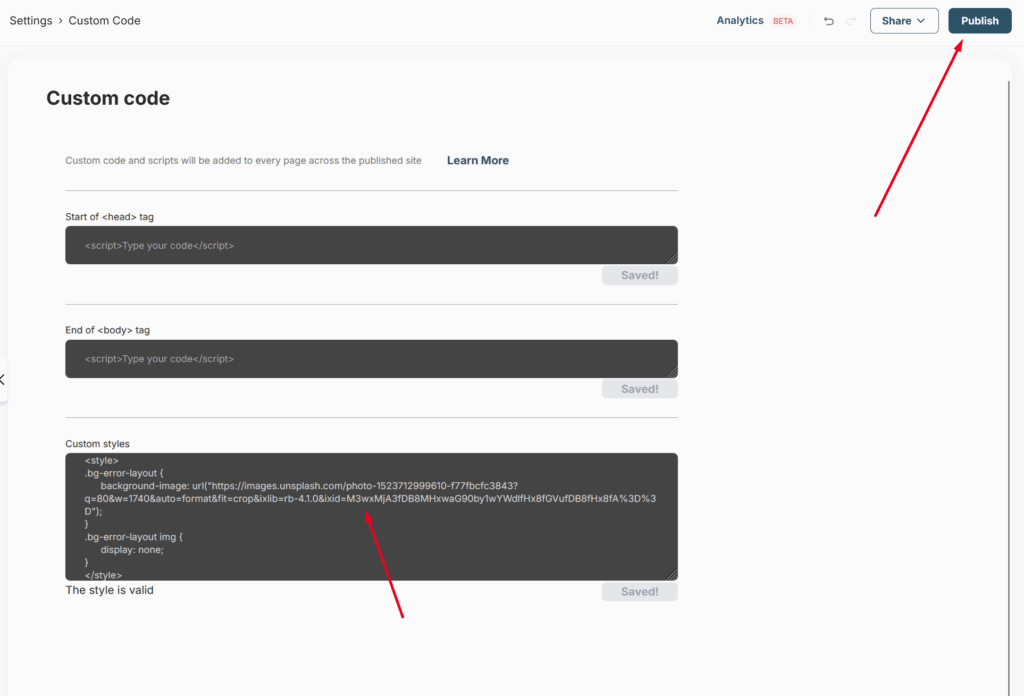1024x696 pixels.
Task: Open the Share dropdown
Action: click(904, 21)
